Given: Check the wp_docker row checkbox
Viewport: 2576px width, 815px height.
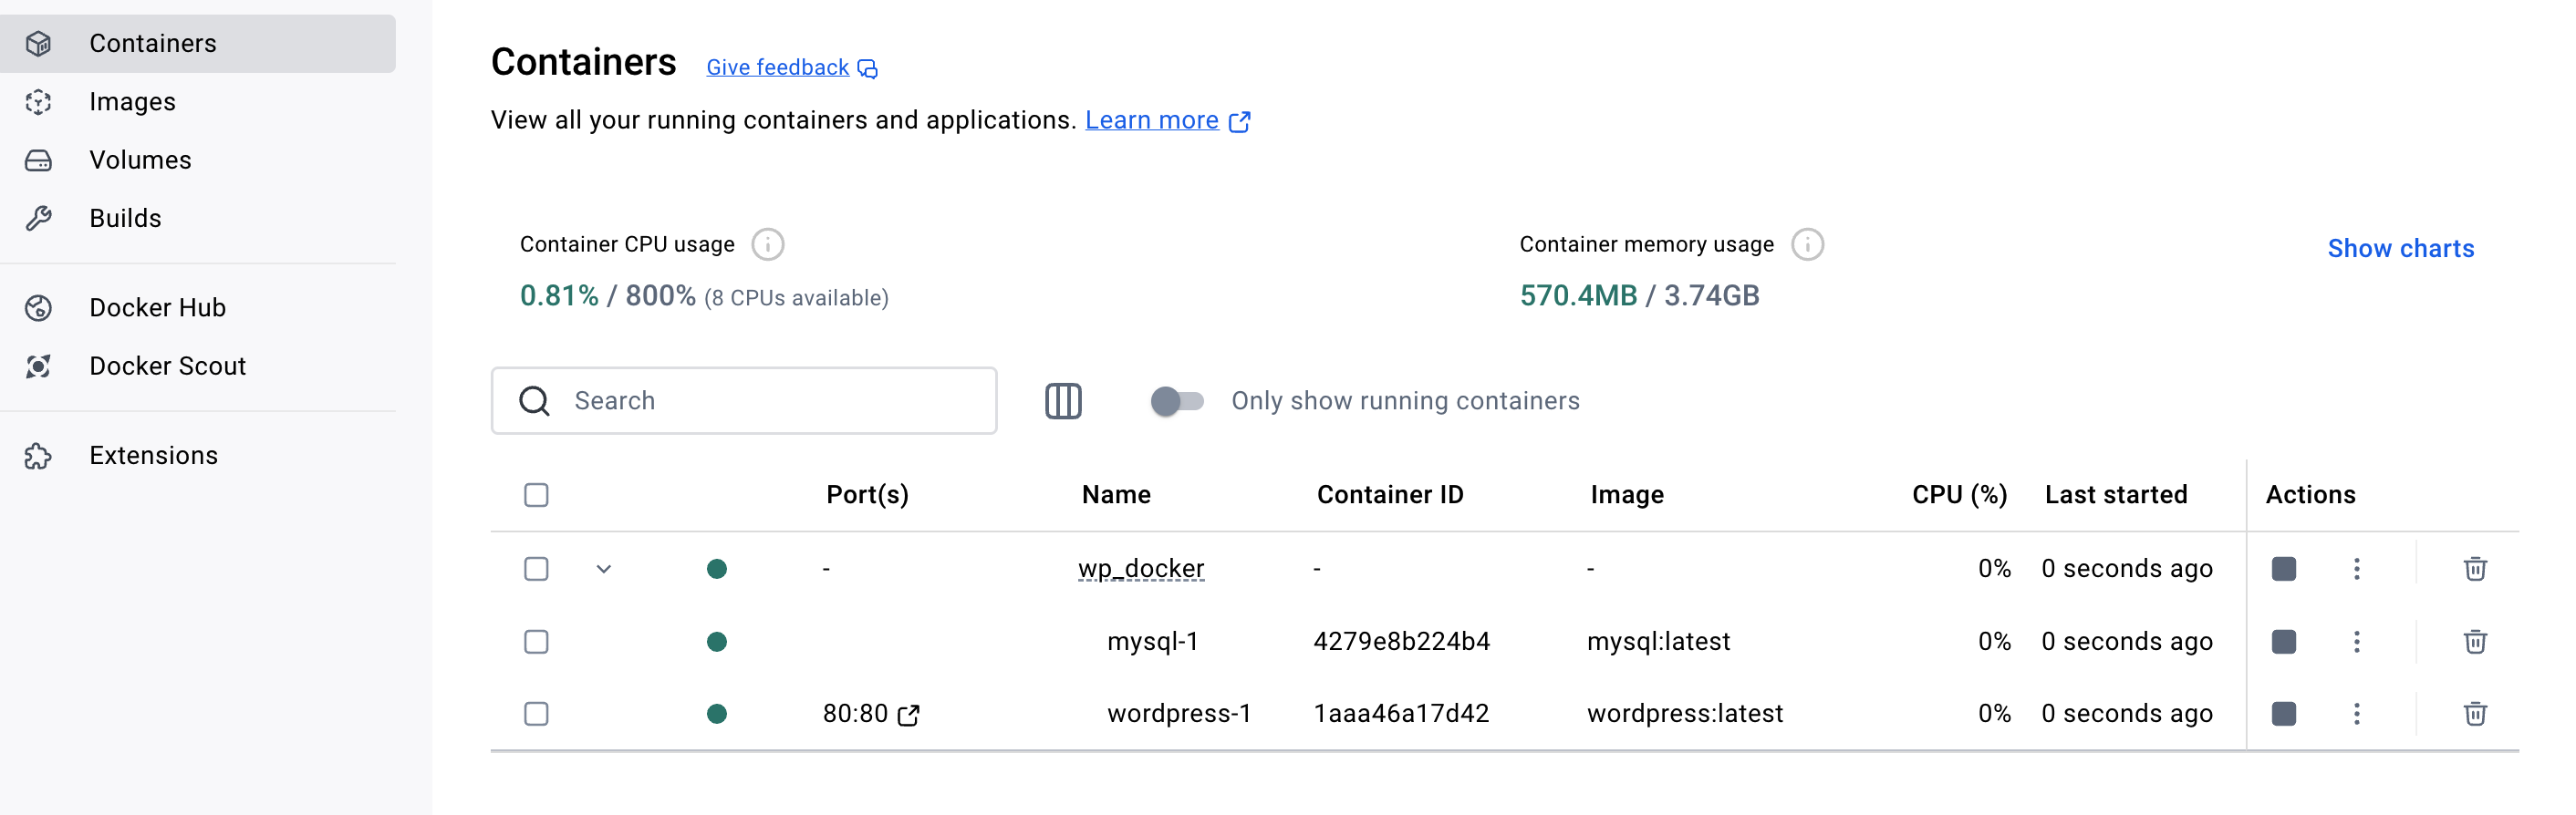Looking at the screenshot, I should click(x=536, y=569).
